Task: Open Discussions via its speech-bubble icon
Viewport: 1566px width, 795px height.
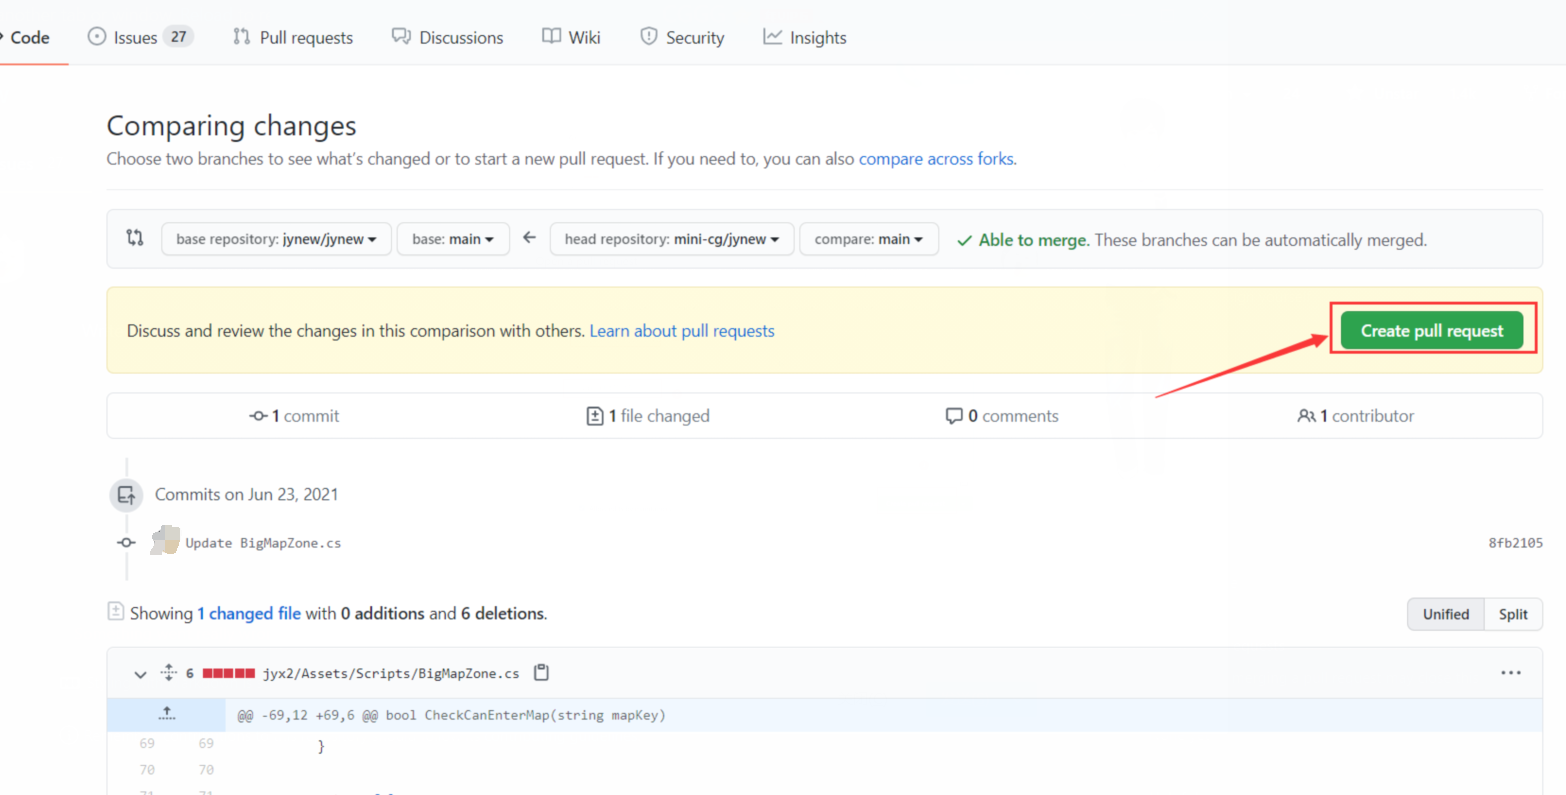Action: coord(400,36)
